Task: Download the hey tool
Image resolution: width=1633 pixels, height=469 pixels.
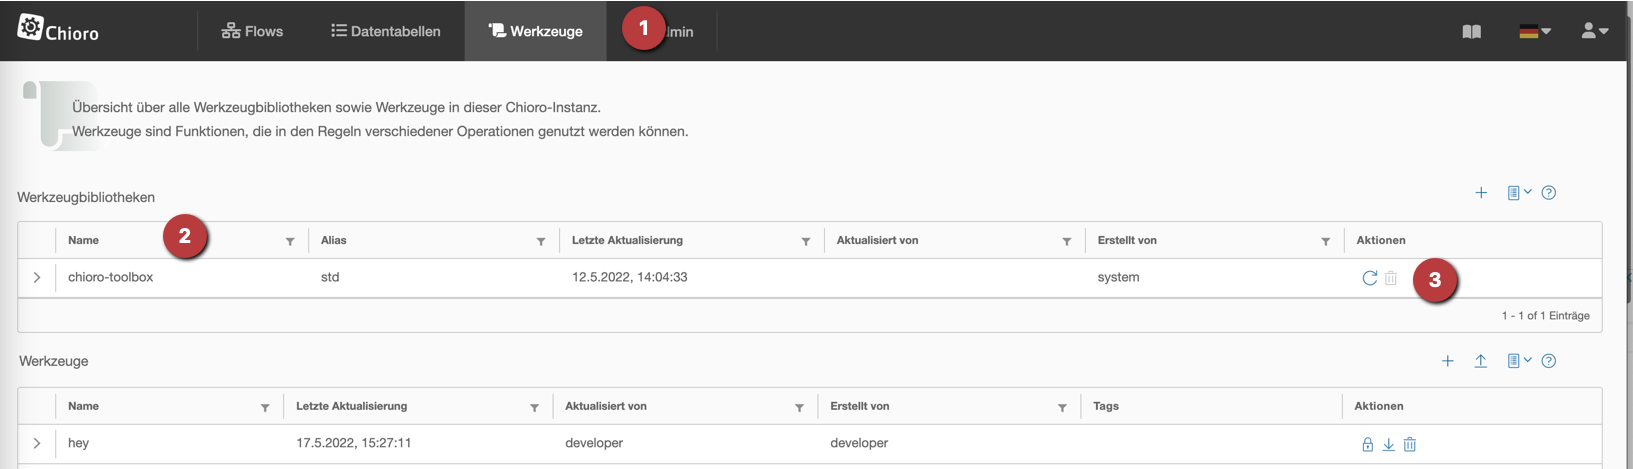Action: [1389, 444]
